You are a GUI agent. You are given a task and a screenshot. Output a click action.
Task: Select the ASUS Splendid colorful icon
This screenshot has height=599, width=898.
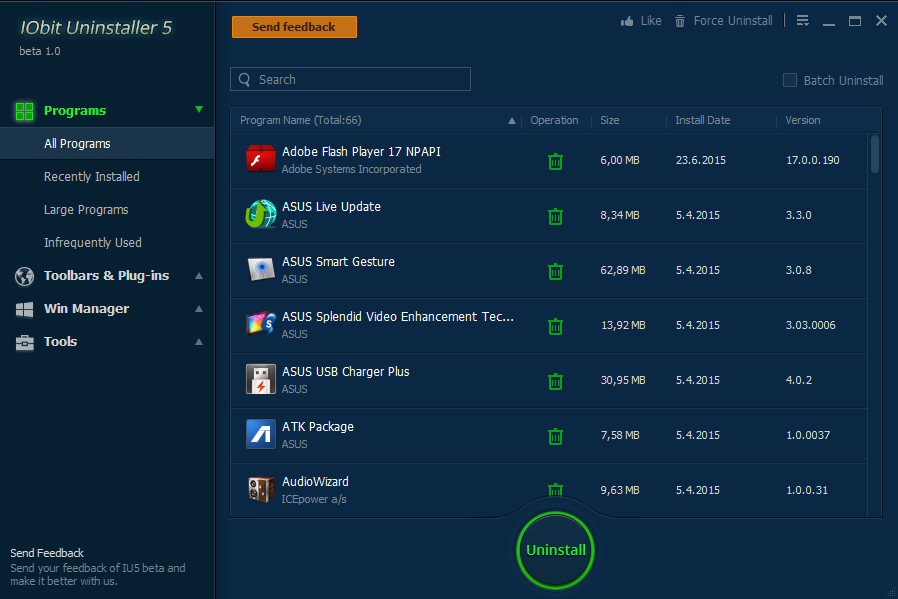261,324
